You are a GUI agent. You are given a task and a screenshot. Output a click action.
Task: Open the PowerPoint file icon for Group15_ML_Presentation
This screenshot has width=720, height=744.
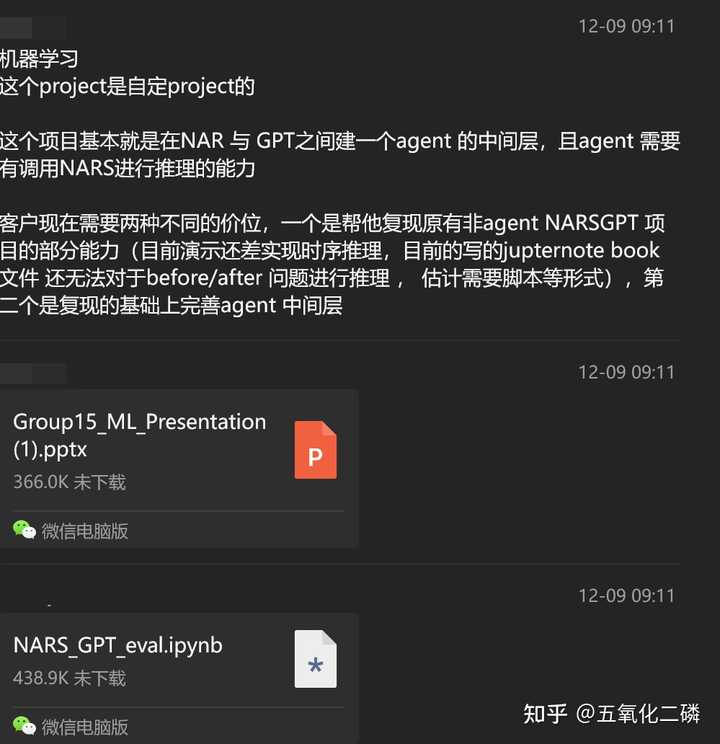point(315,450)
